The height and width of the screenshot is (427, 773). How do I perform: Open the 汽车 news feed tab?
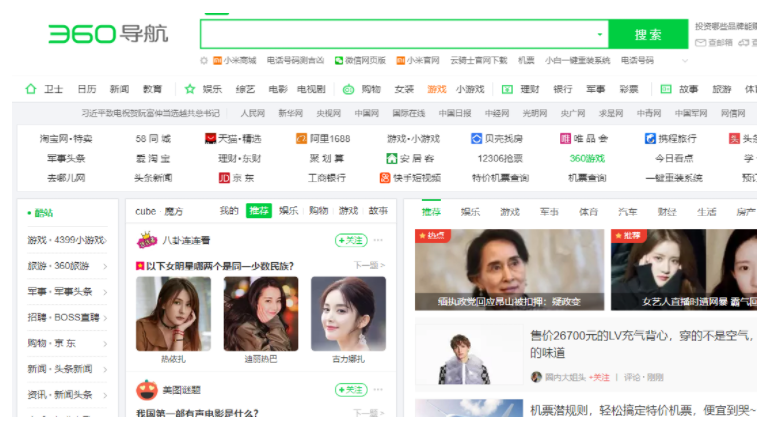click(628, 212)
